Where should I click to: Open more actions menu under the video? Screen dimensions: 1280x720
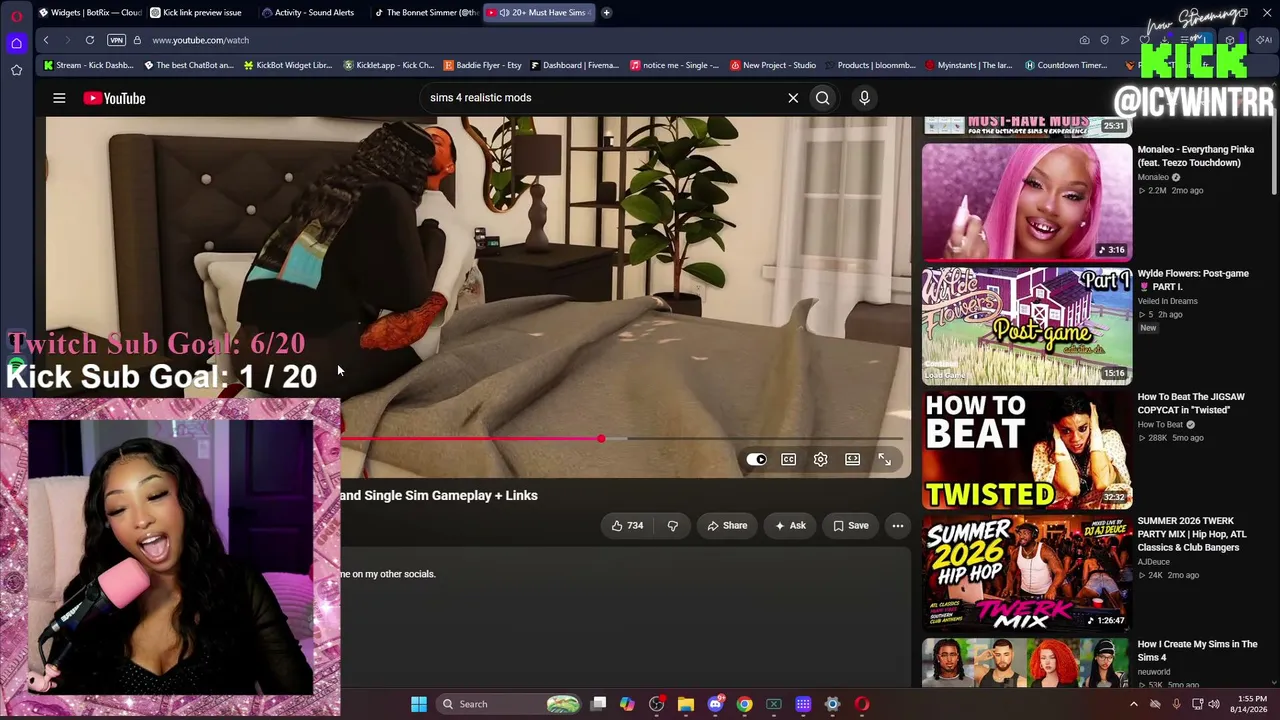(897, 526)
